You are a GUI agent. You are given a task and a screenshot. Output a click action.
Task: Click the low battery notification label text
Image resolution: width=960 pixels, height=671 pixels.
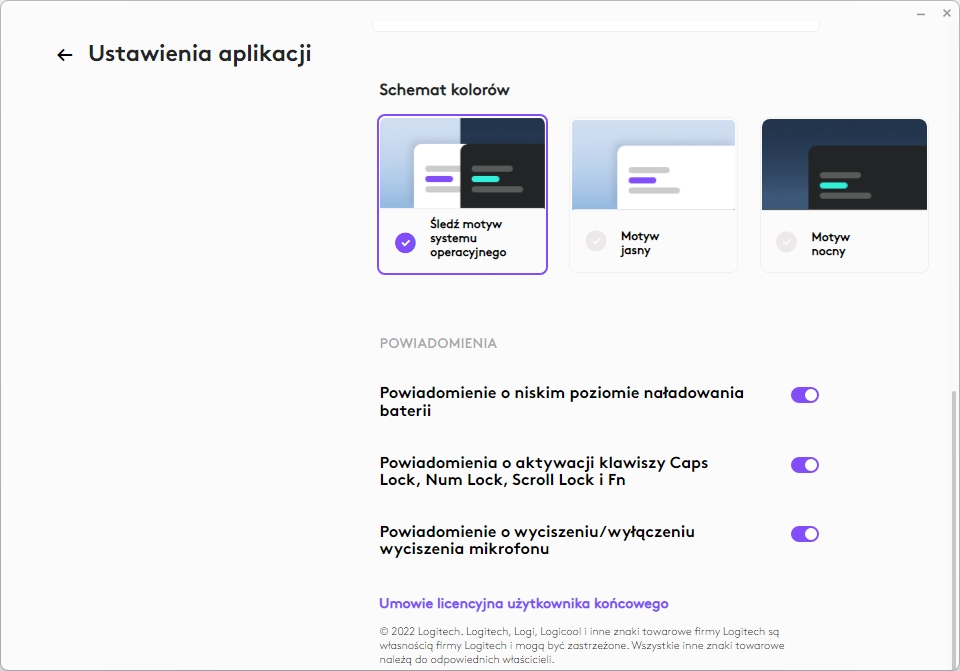coord(561,402)
